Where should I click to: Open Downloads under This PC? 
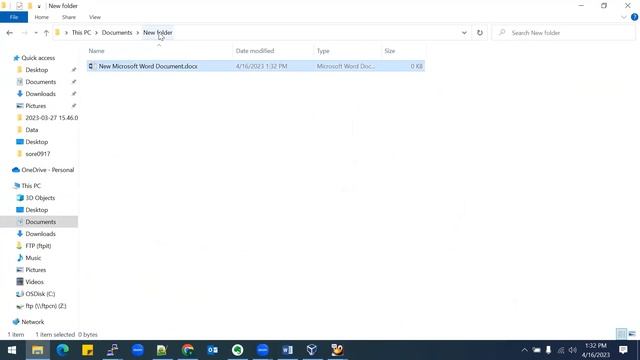pos(40,234)
